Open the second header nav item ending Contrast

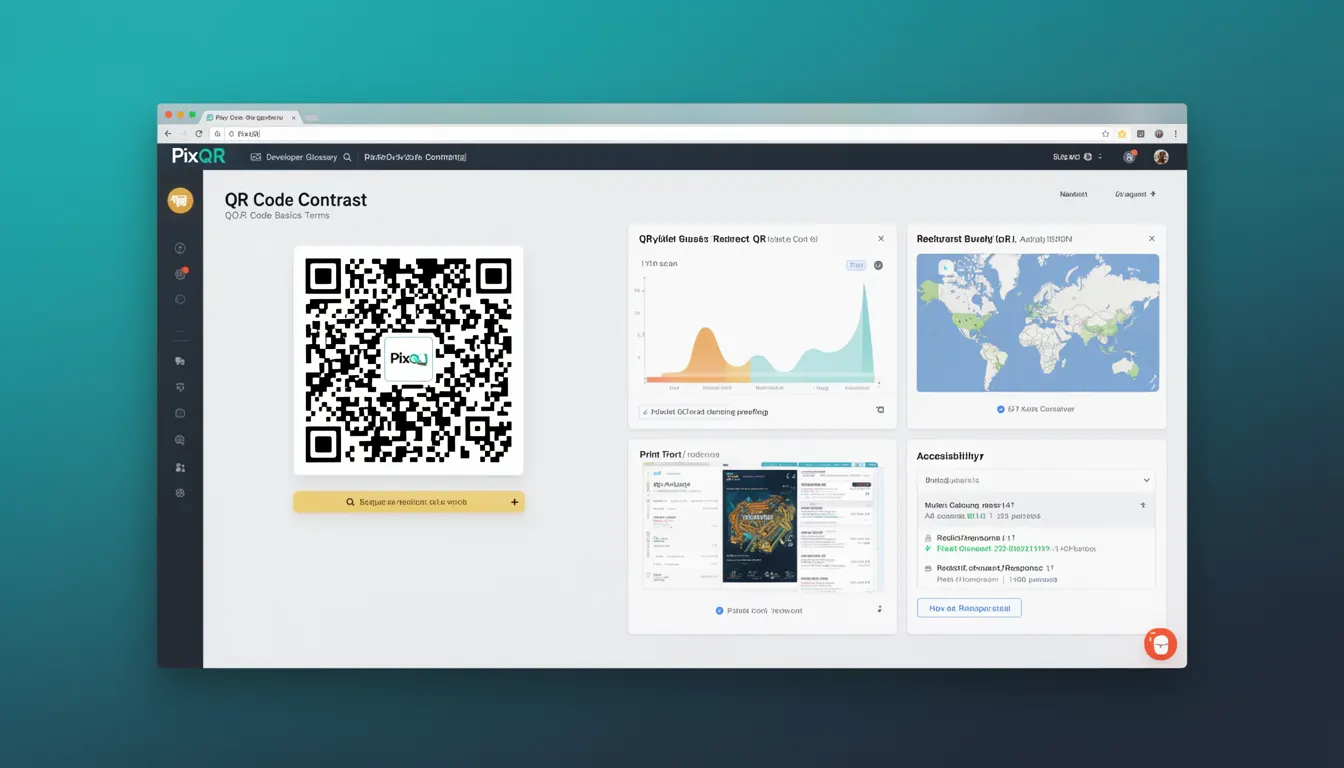[x=415, y=157]
